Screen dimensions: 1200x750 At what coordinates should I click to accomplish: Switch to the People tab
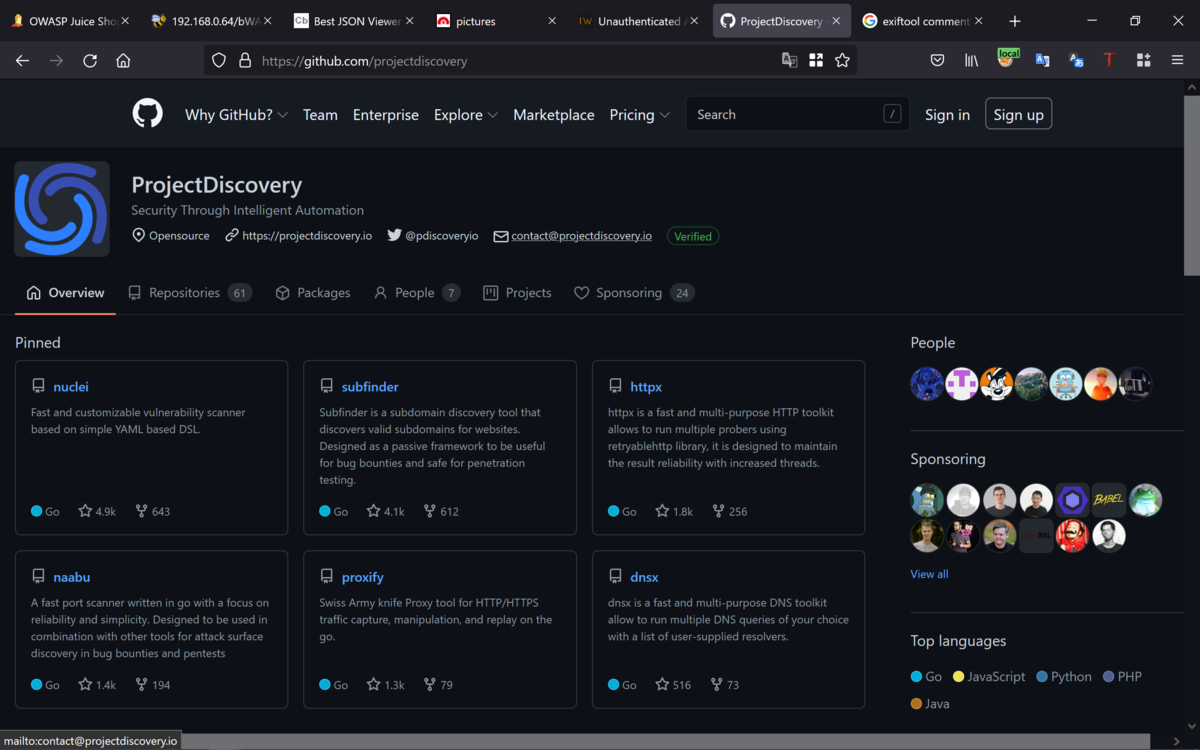pyautogui.click(x=416, y=293)
